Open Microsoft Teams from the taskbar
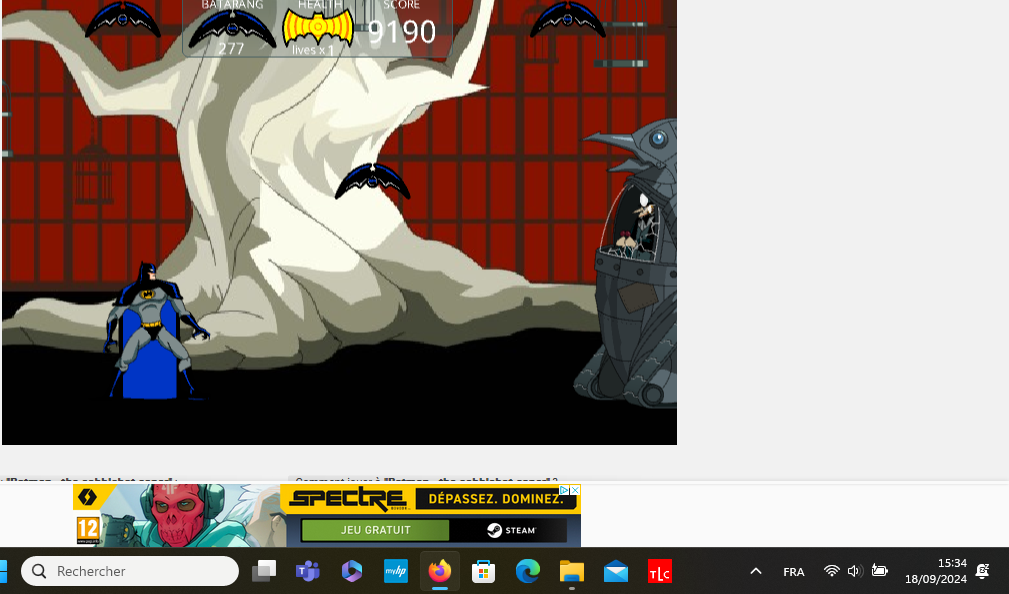Image resolution: width=1009 pixels, height=594 pixels. 308,571
